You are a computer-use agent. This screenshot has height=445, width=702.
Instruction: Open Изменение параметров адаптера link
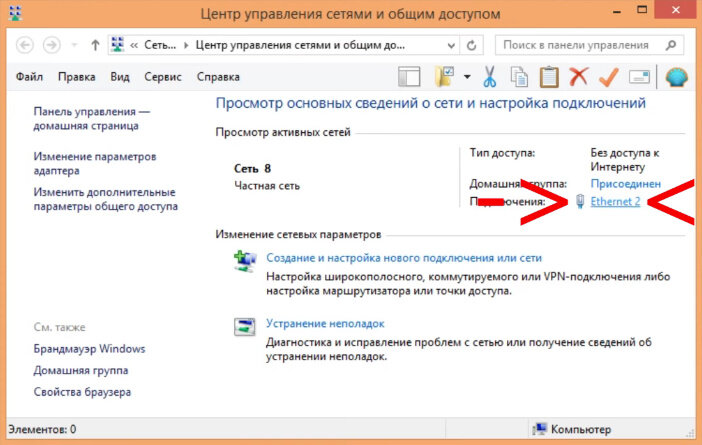[x=95, y=163]
